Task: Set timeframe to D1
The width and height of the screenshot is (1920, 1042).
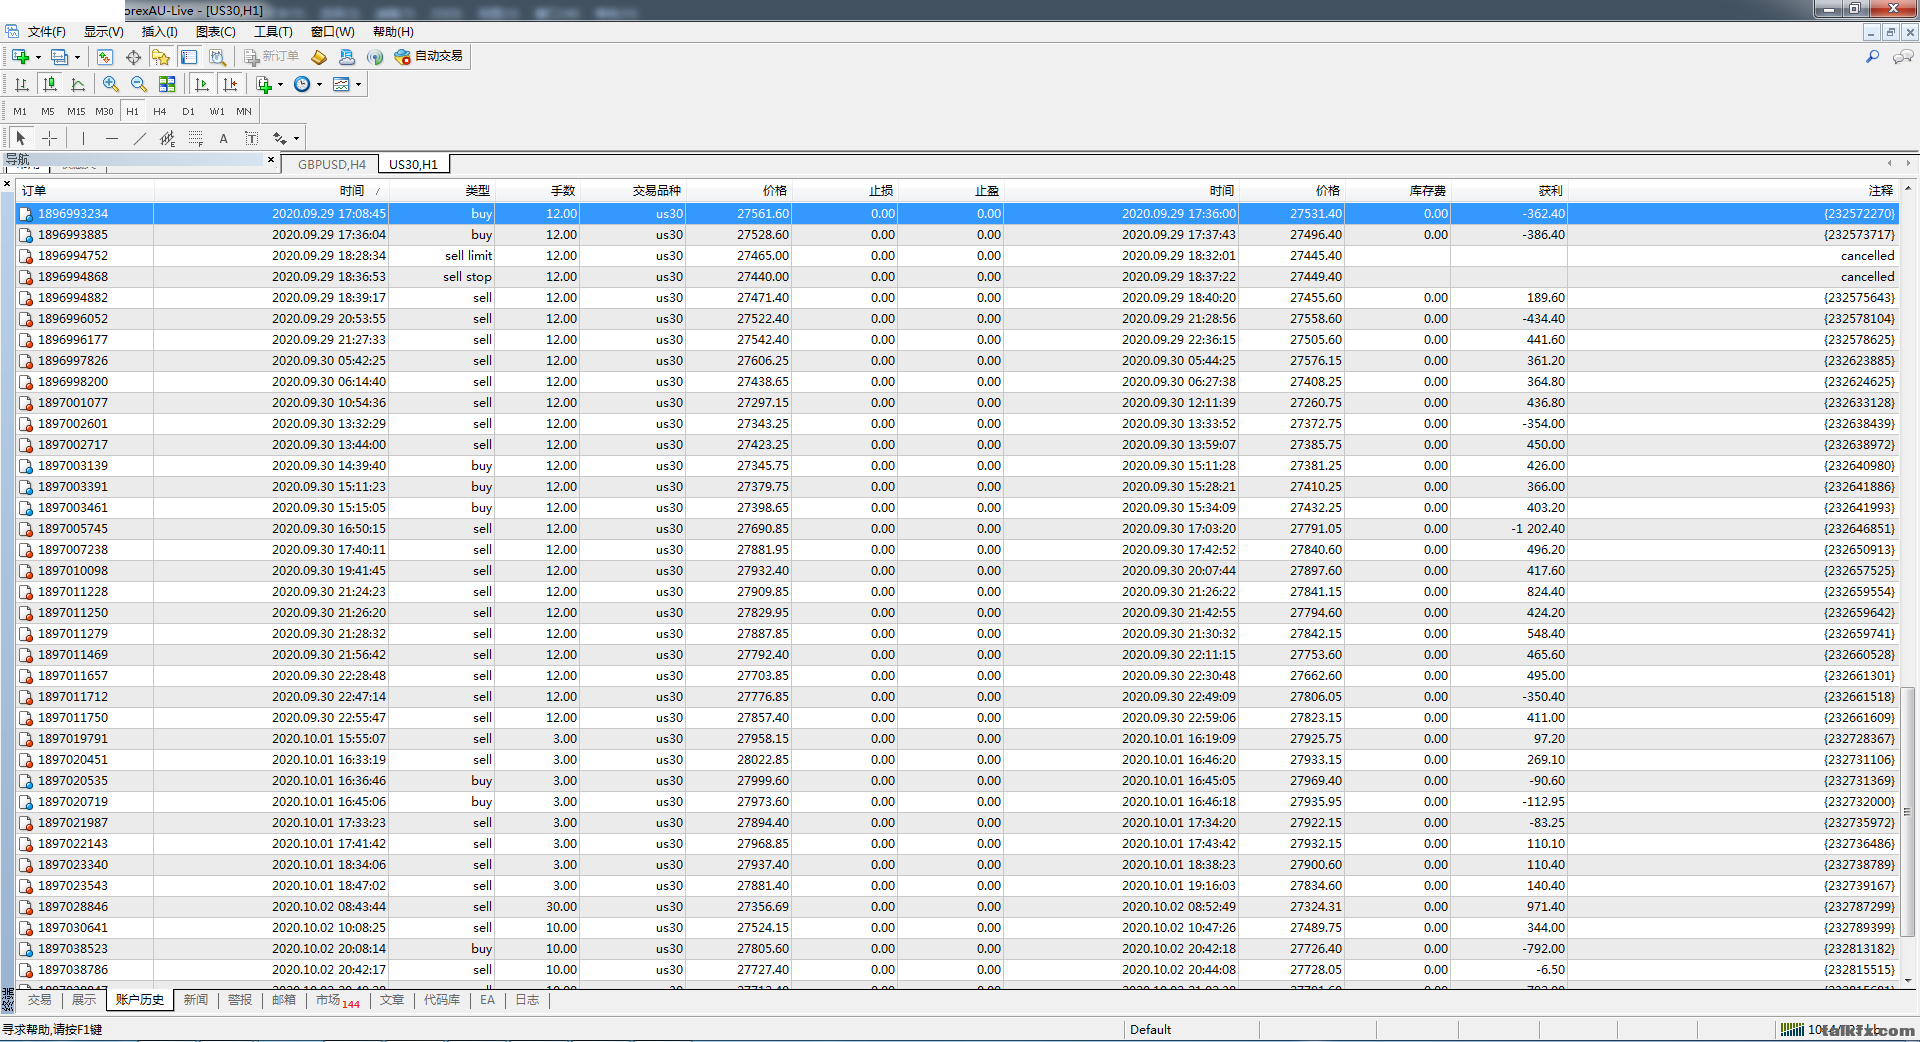Action: pyautogui.click(x=188, y=111)
